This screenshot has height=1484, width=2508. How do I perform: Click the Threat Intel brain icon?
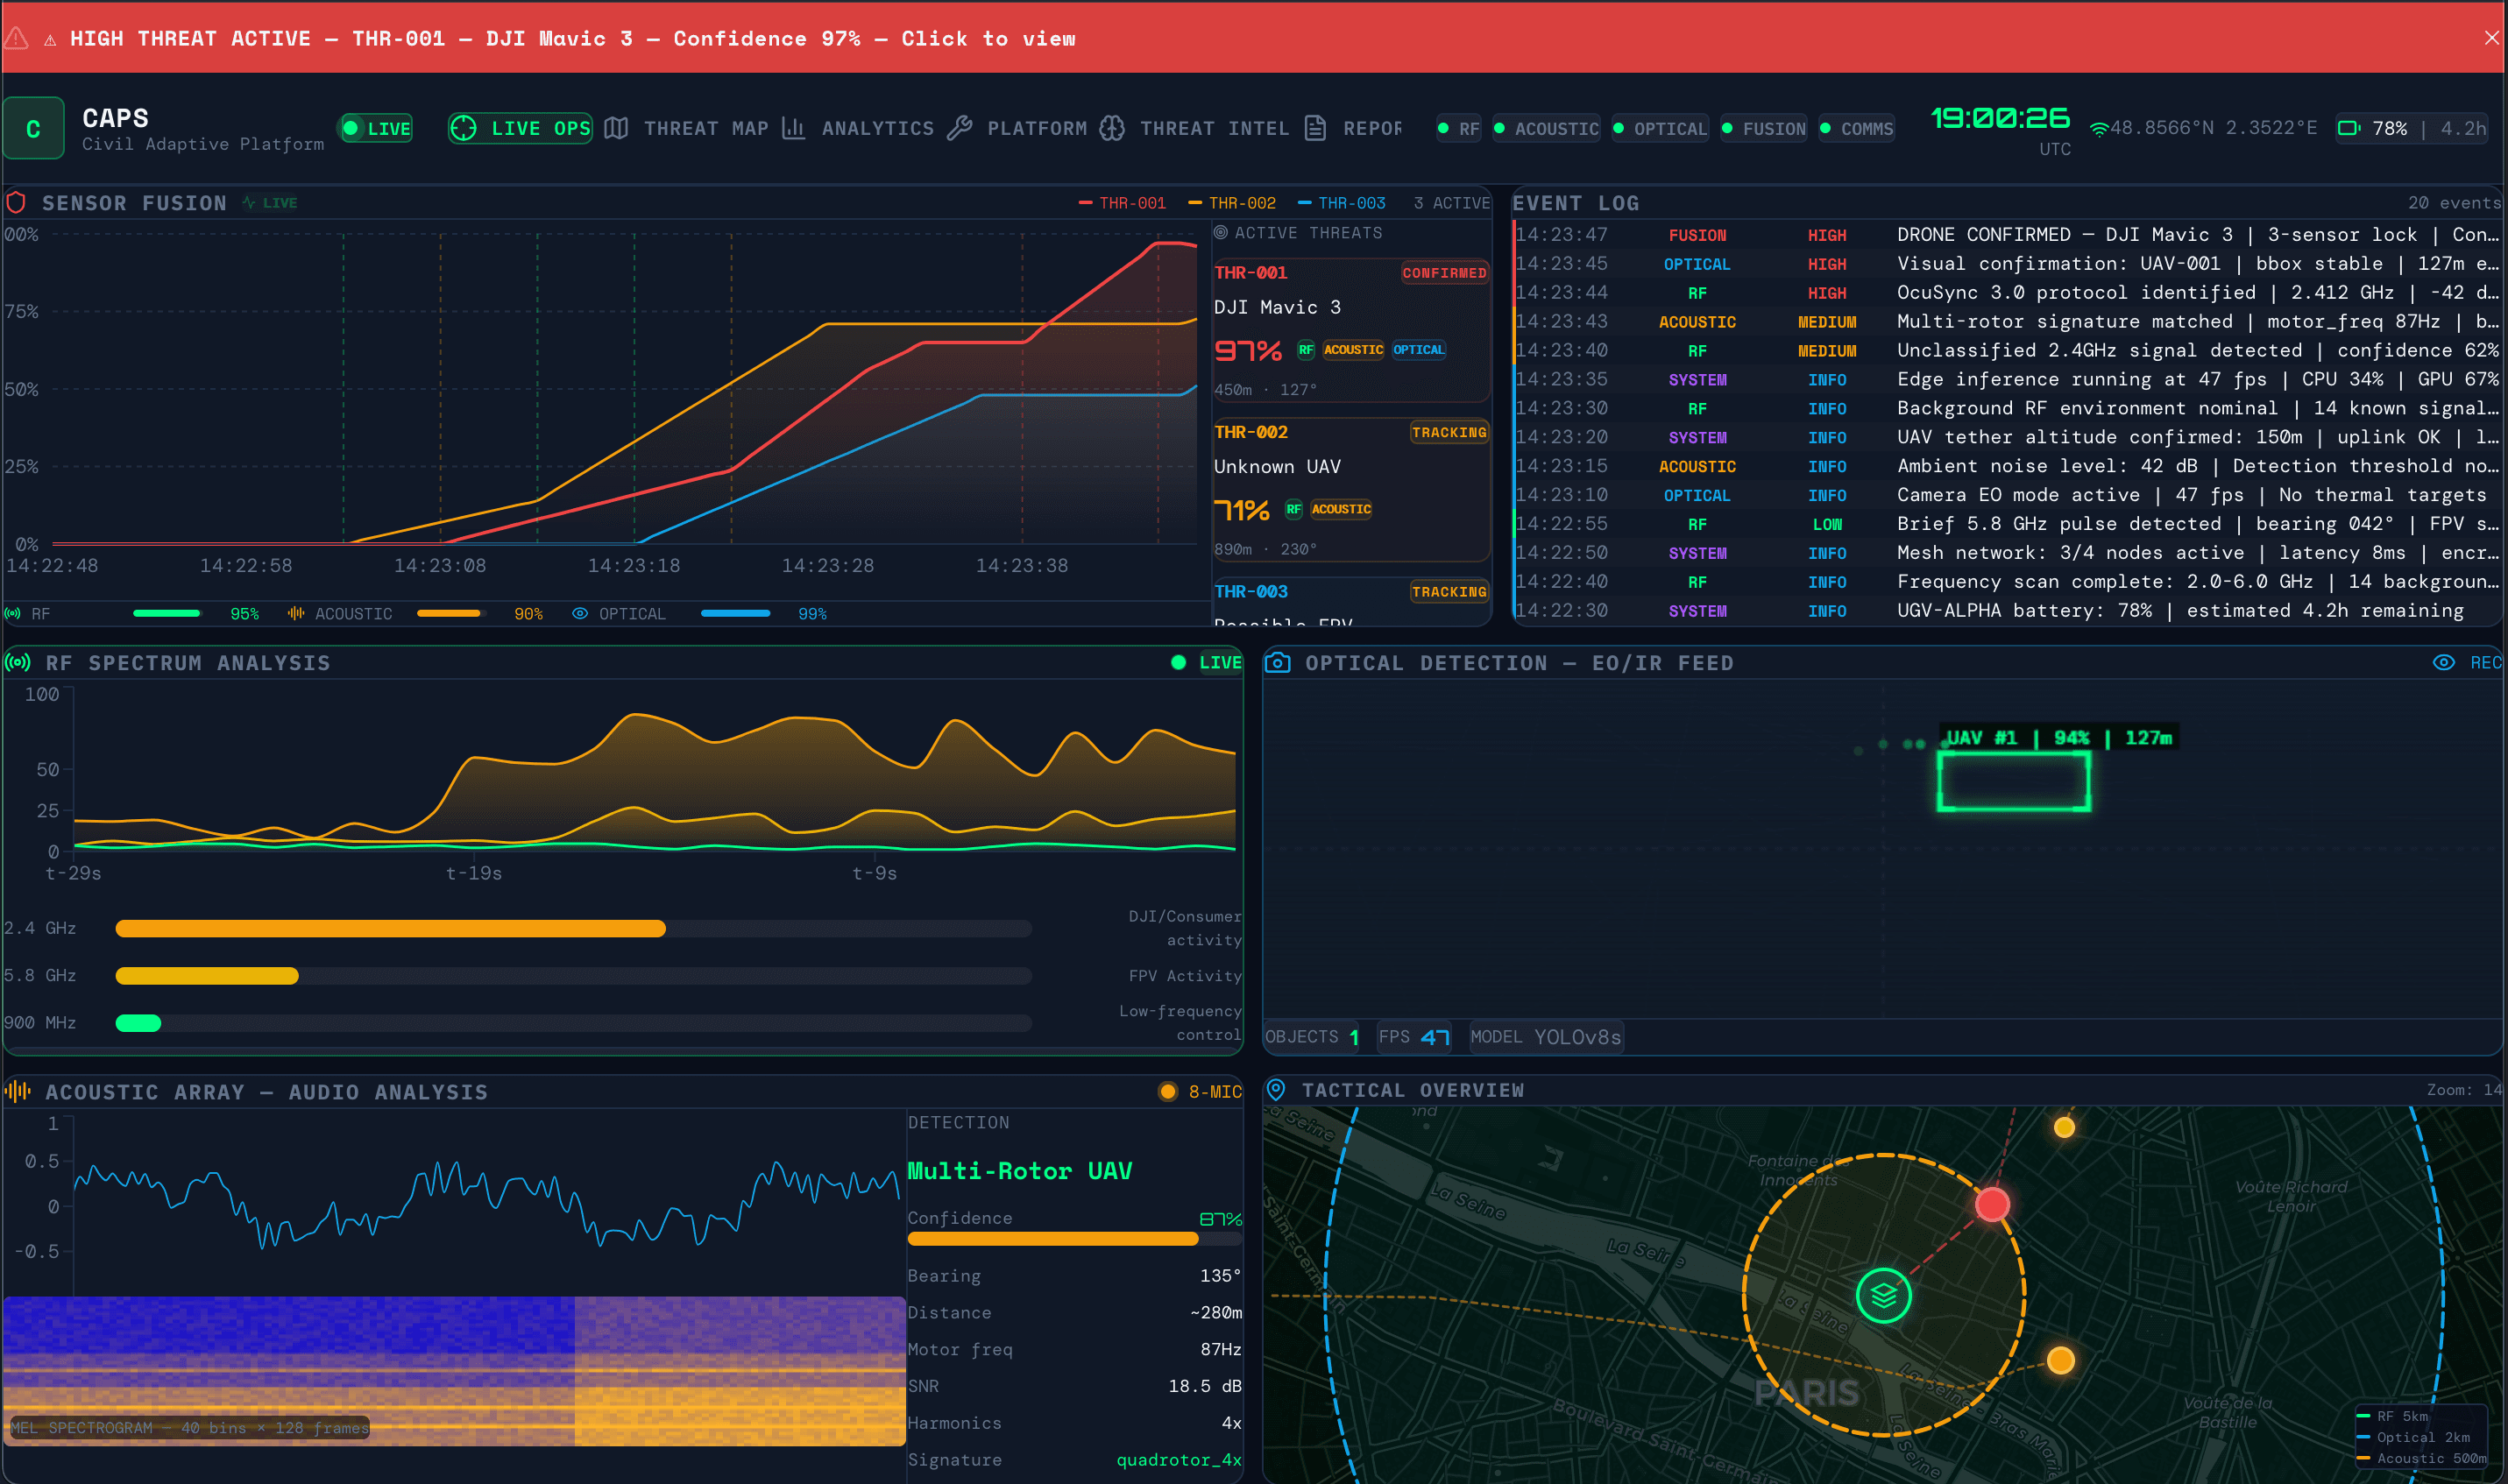[x=1112, y=128]
